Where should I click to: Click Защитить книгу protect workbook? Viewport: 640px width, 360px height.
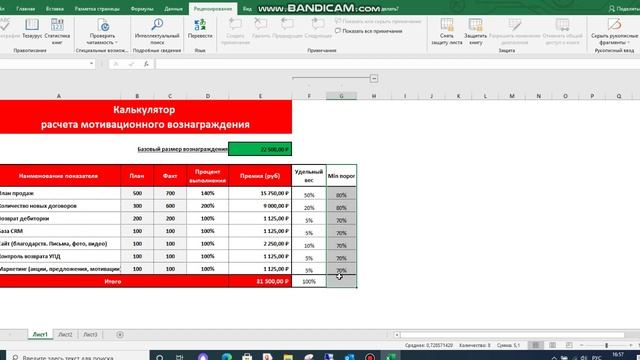pos(476,31)
